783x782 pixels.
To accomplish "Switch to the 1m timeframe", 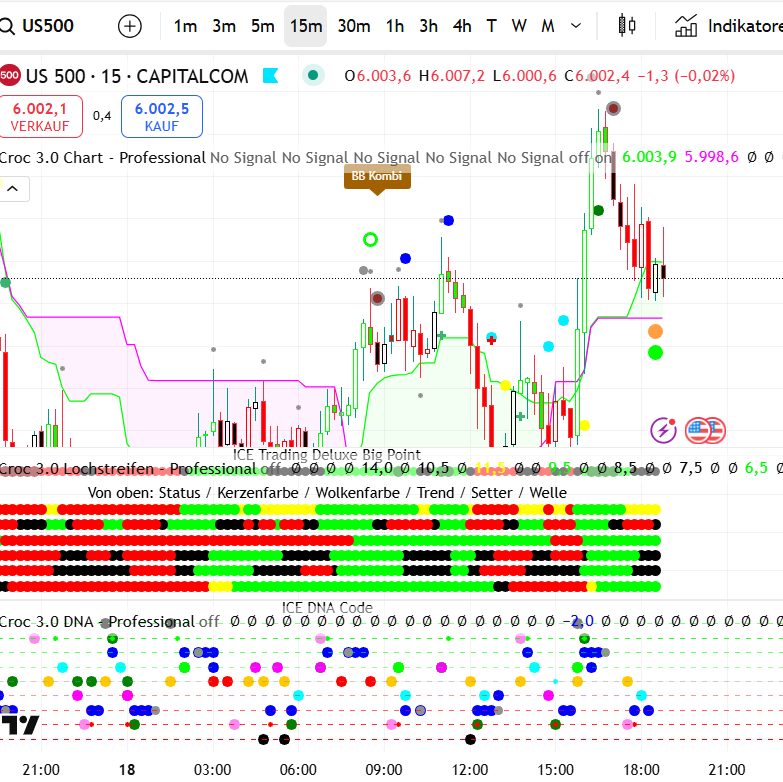I will [x=185, y=26].
